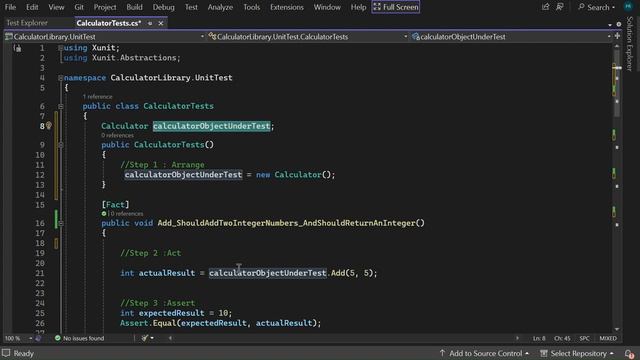Viewport: 640px width, 360px height.
Task: Click the 'No issues found' status
Action: click(80, 338)
